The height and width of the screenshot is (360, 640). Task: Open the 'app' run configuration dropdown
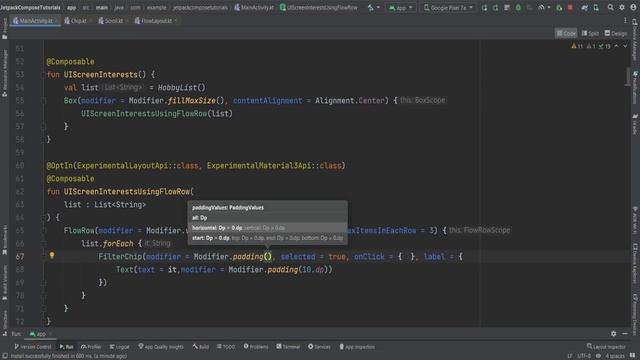pyautogui.click(x=400, y=7)
